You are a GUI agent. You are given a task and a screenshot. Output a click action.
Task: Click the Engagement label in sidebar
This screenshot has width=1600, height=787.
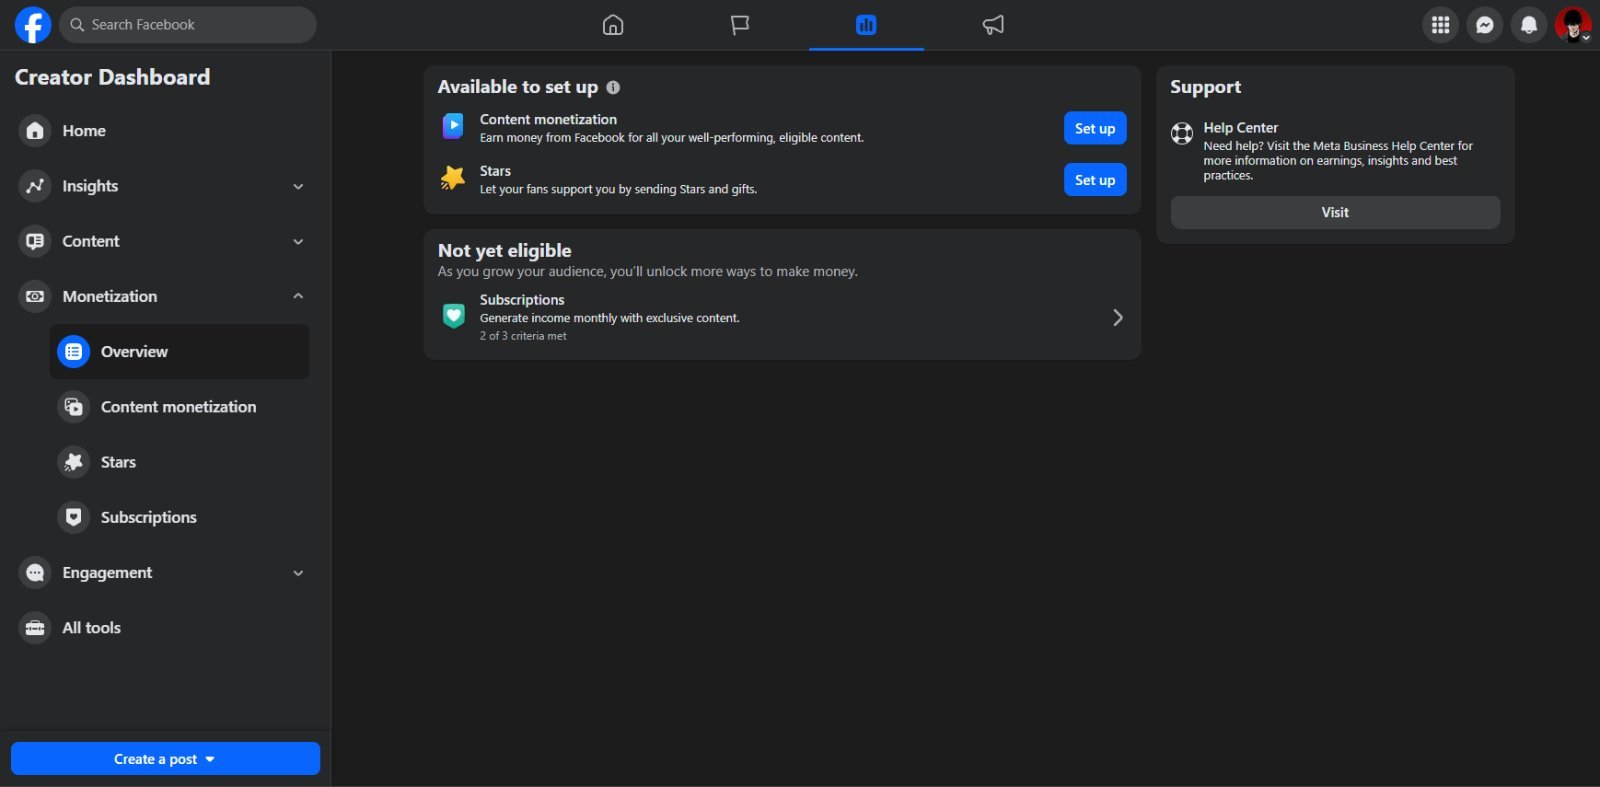pyautogui.click(x=107, y=573)
